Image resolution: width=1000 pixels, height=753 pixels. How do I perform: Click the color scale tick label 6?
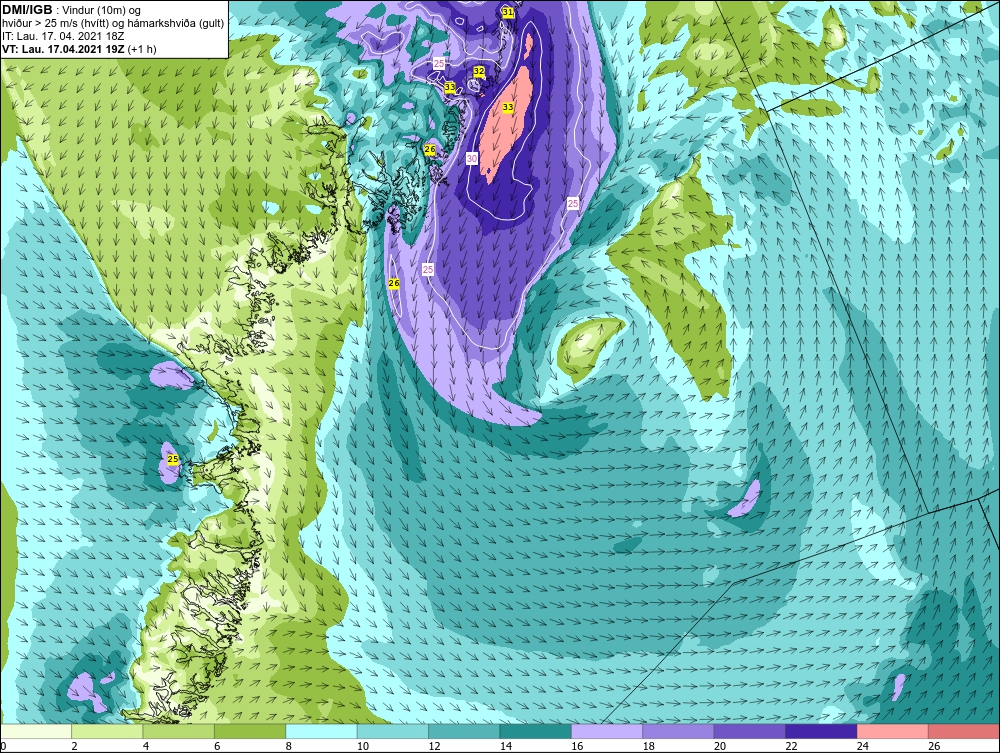point(217,746)
